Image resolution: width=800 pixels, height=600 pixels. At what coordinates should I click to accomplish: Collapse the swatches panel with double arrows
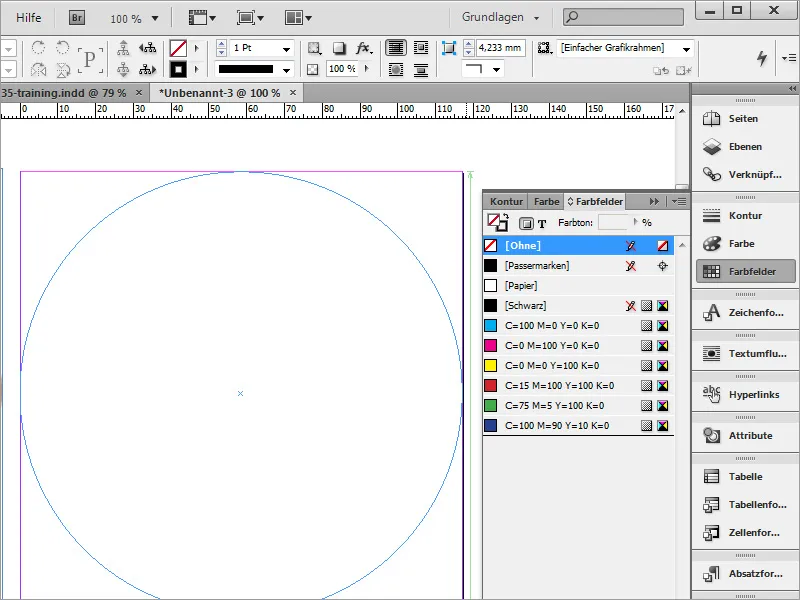point(654,202)
